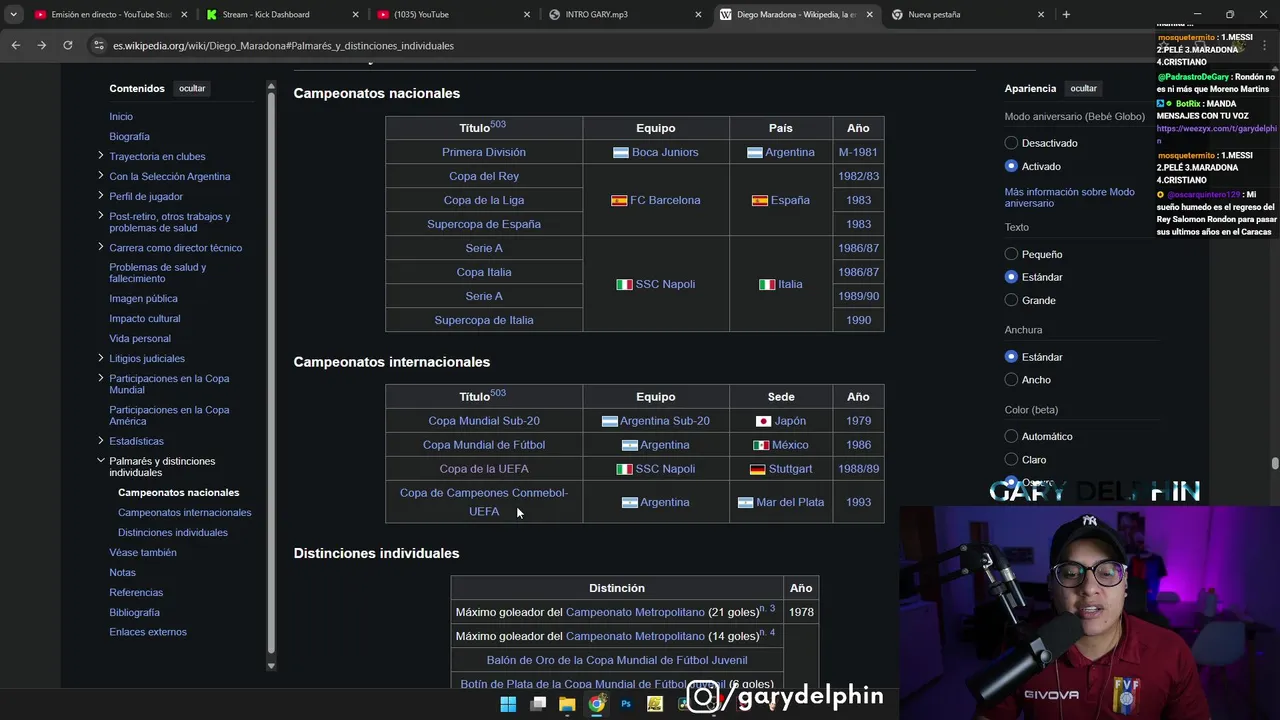Expand Trayectoria en clubes section
Viewport: 1280px width, 720px height.
[100, 156]
